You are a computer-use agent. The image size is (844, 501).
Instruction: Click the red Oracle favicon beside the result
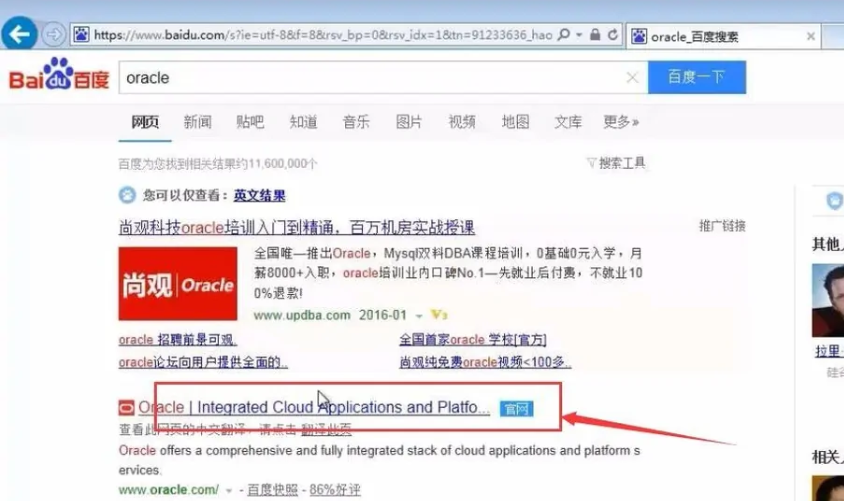tap(126, 408)
